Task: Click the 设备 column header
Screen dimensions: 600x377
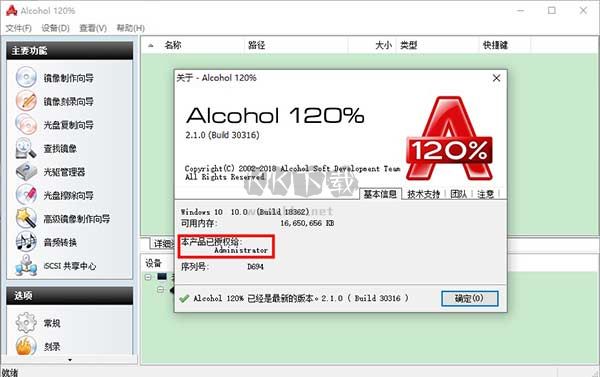Action: tap(153, 263)
